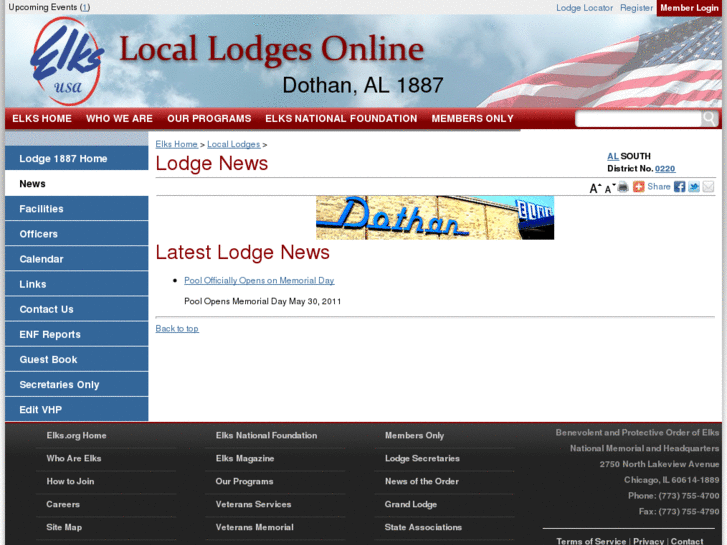Open the ELKS HOME menu
Image resolution: width=727 pixels, height=545 pixels.
tap(42, 119)
